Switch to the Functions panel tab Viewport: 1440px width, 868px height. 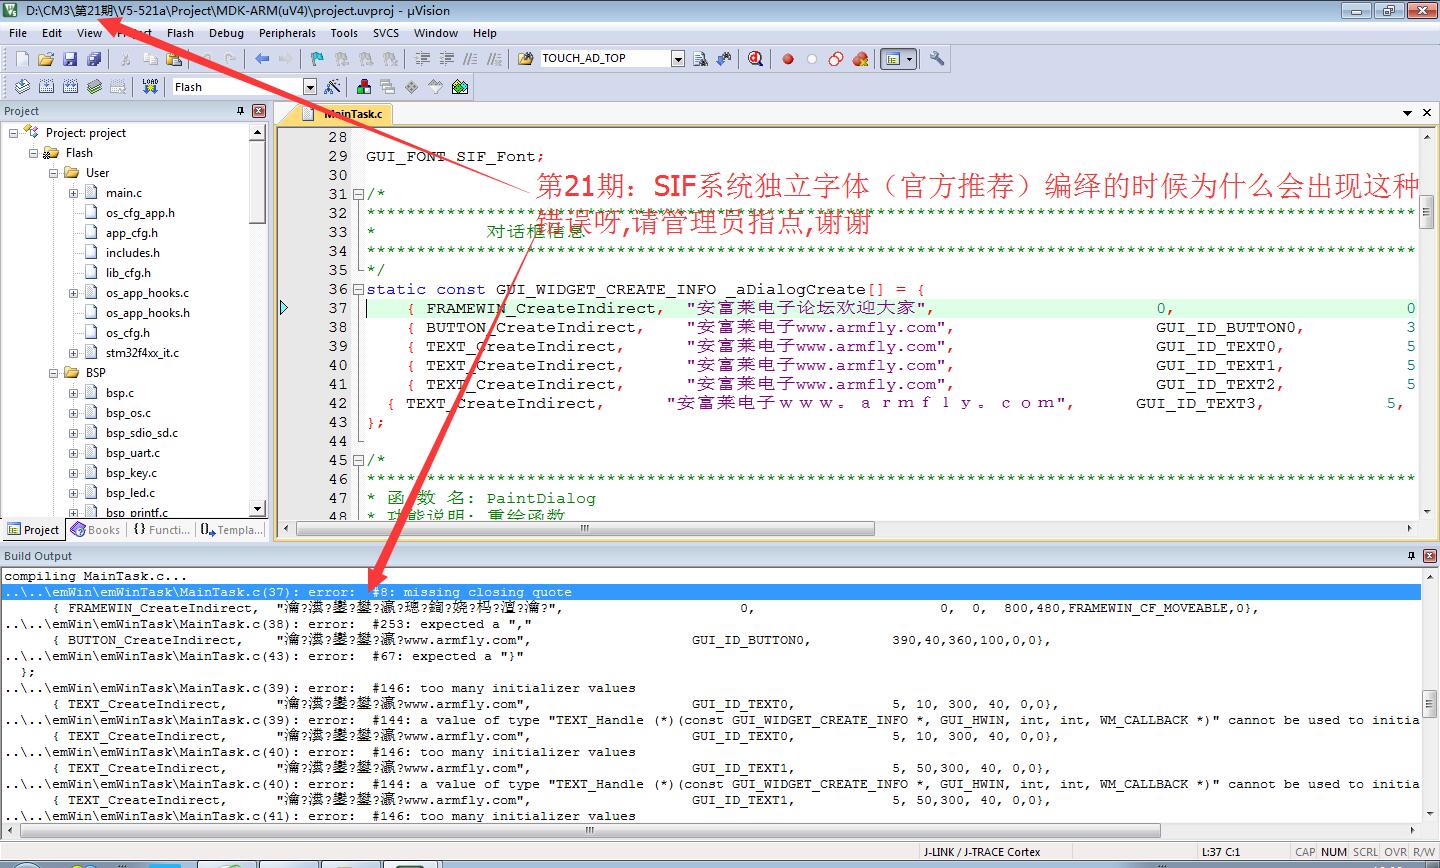click(160, 530)
